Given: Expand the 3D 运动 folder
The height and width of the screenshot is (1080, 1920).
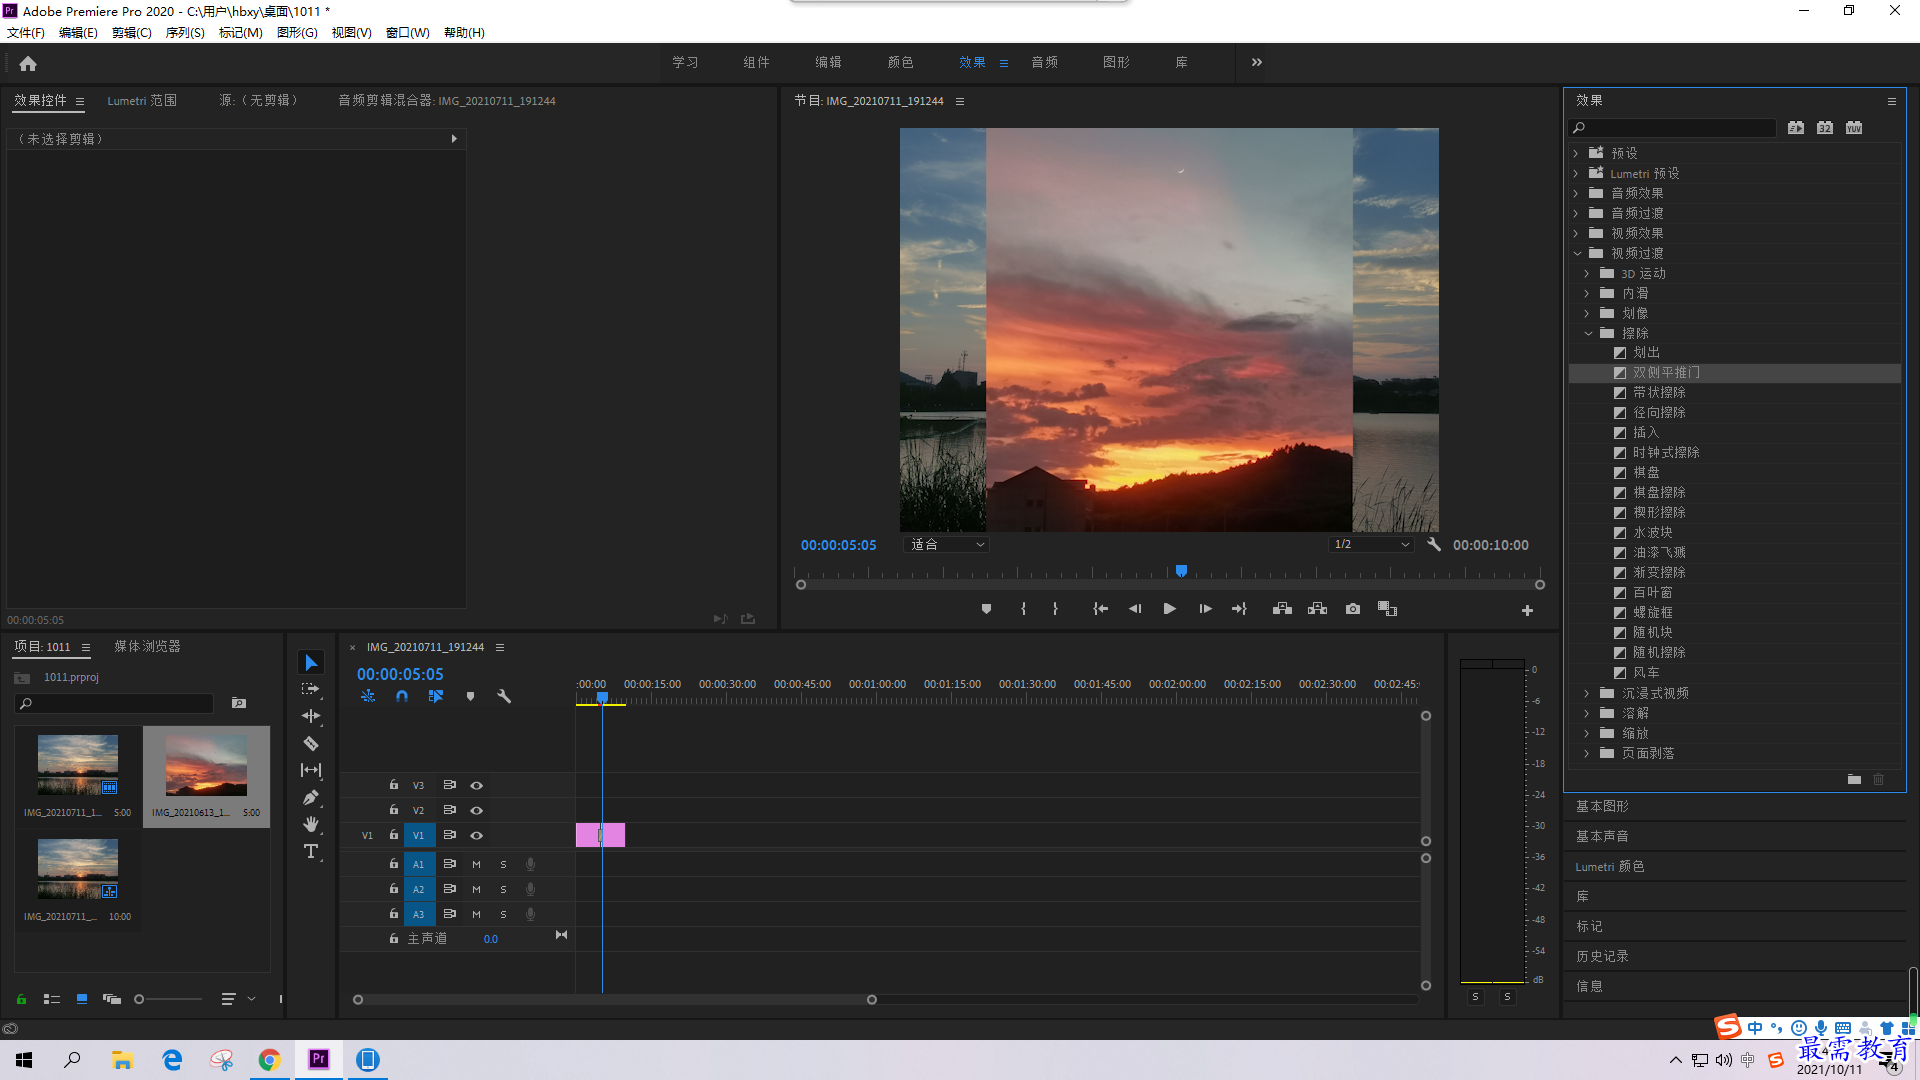Looking at the screenshot, I should pos(1586,273).
